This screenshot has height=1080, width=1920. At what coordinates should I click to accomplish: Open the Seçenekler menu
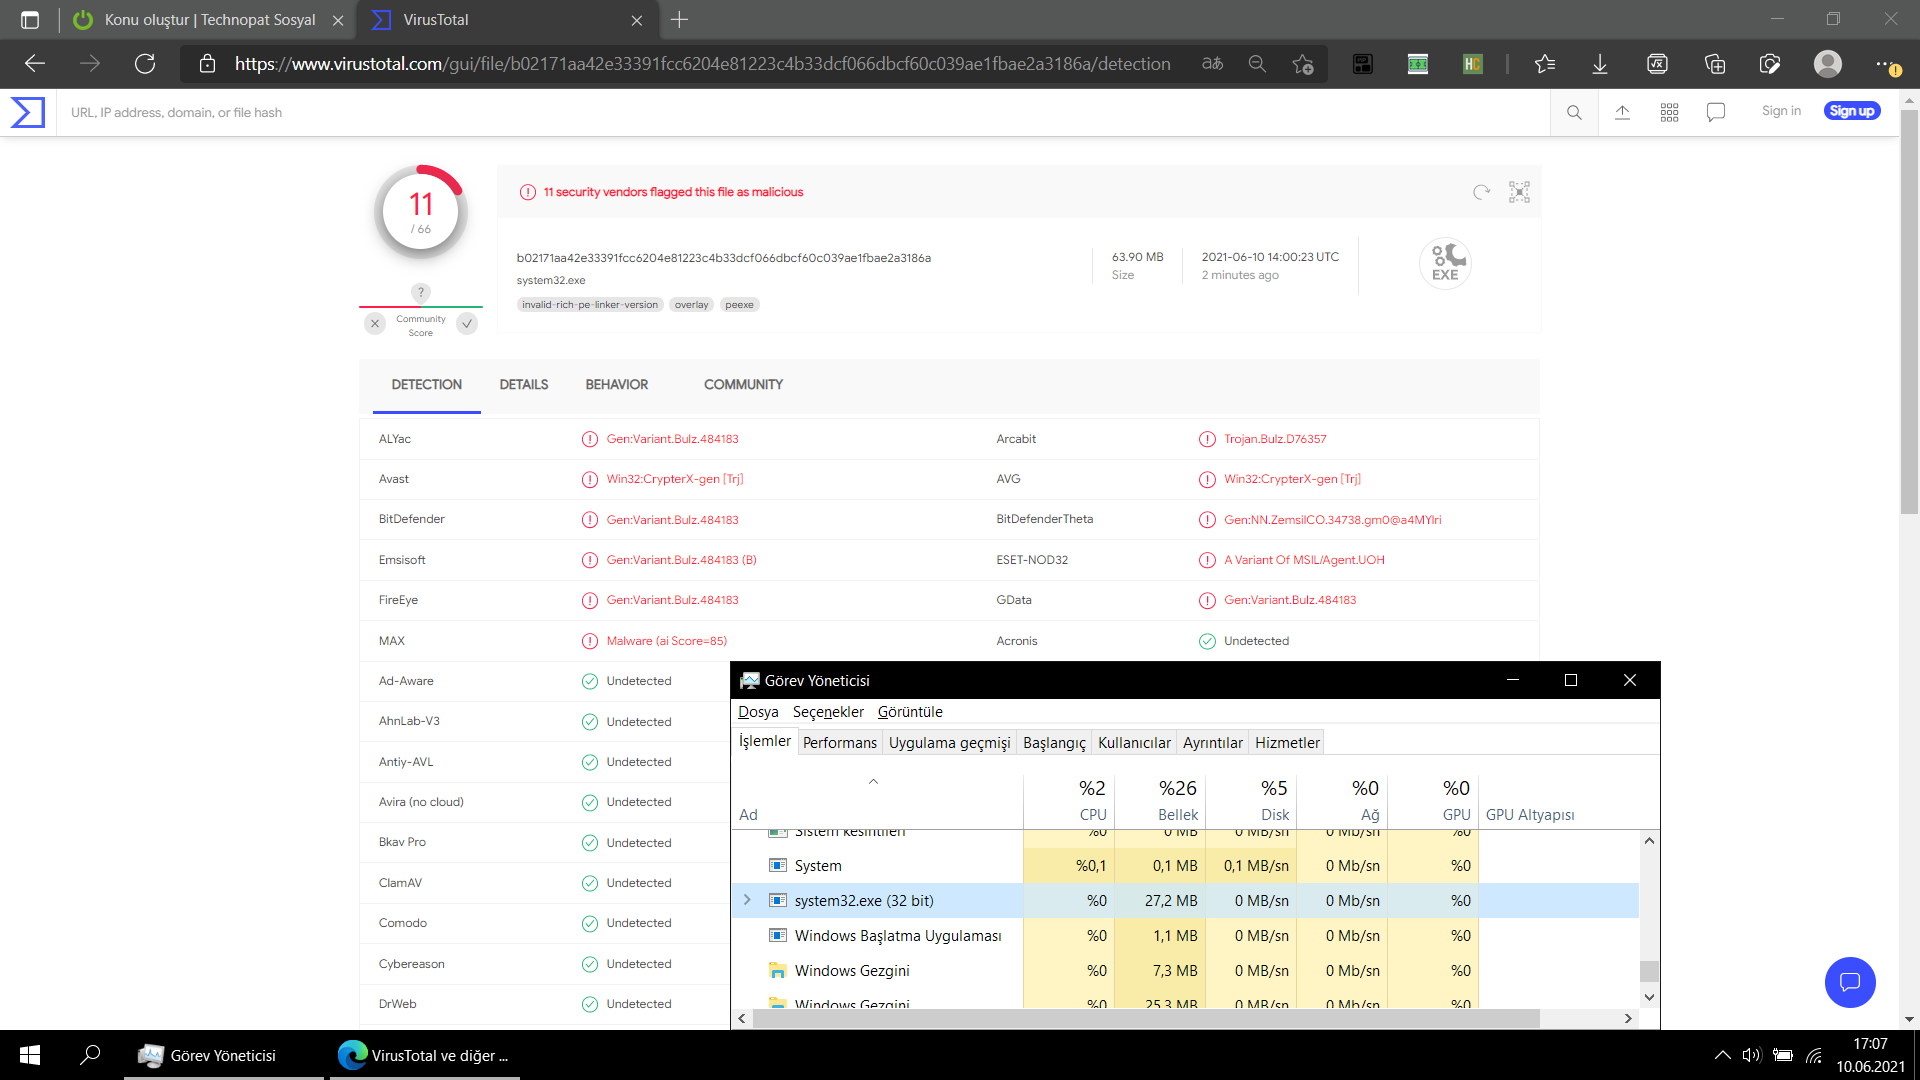[828, 712]
